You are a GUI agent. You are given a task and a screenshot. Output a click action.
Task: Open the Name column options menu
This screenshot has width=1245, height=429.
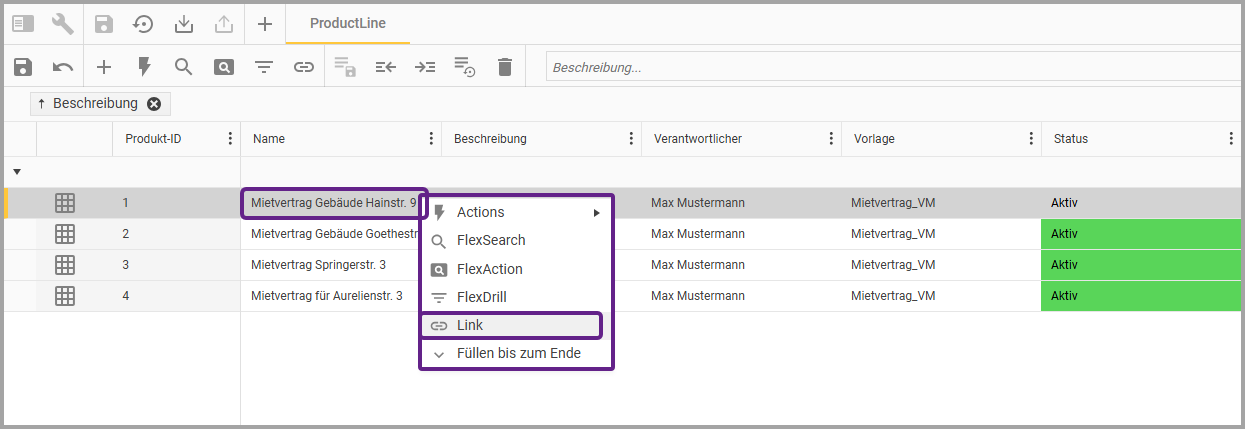point(431,139)
